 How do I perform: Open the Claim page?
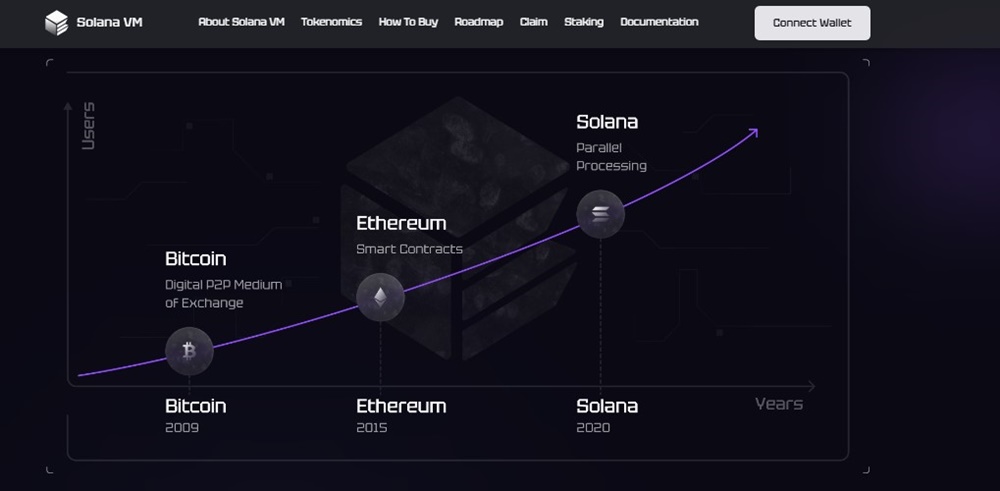click(x=533, y=22)
